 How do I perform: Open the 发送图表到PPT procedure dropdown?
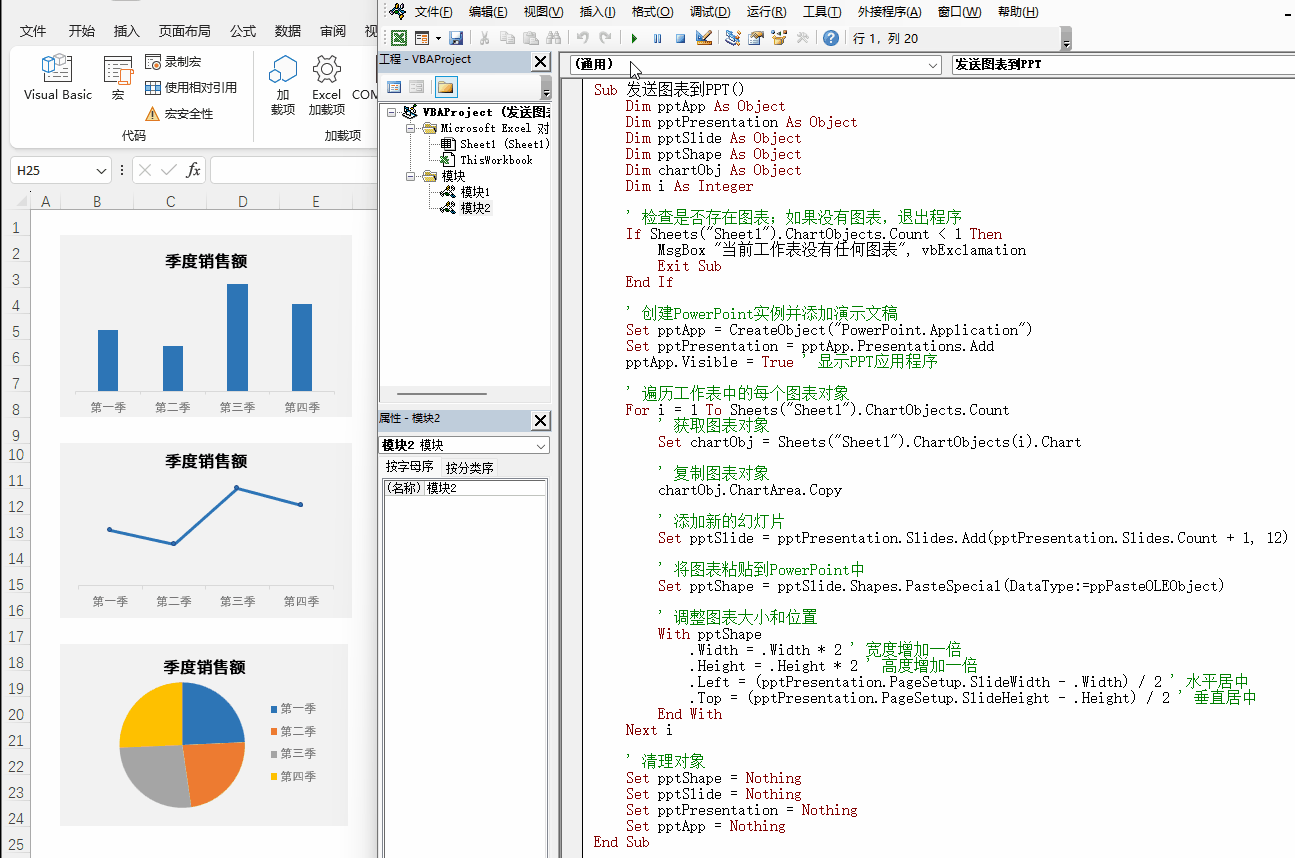pyautogui.click(x=1122, y=64)
